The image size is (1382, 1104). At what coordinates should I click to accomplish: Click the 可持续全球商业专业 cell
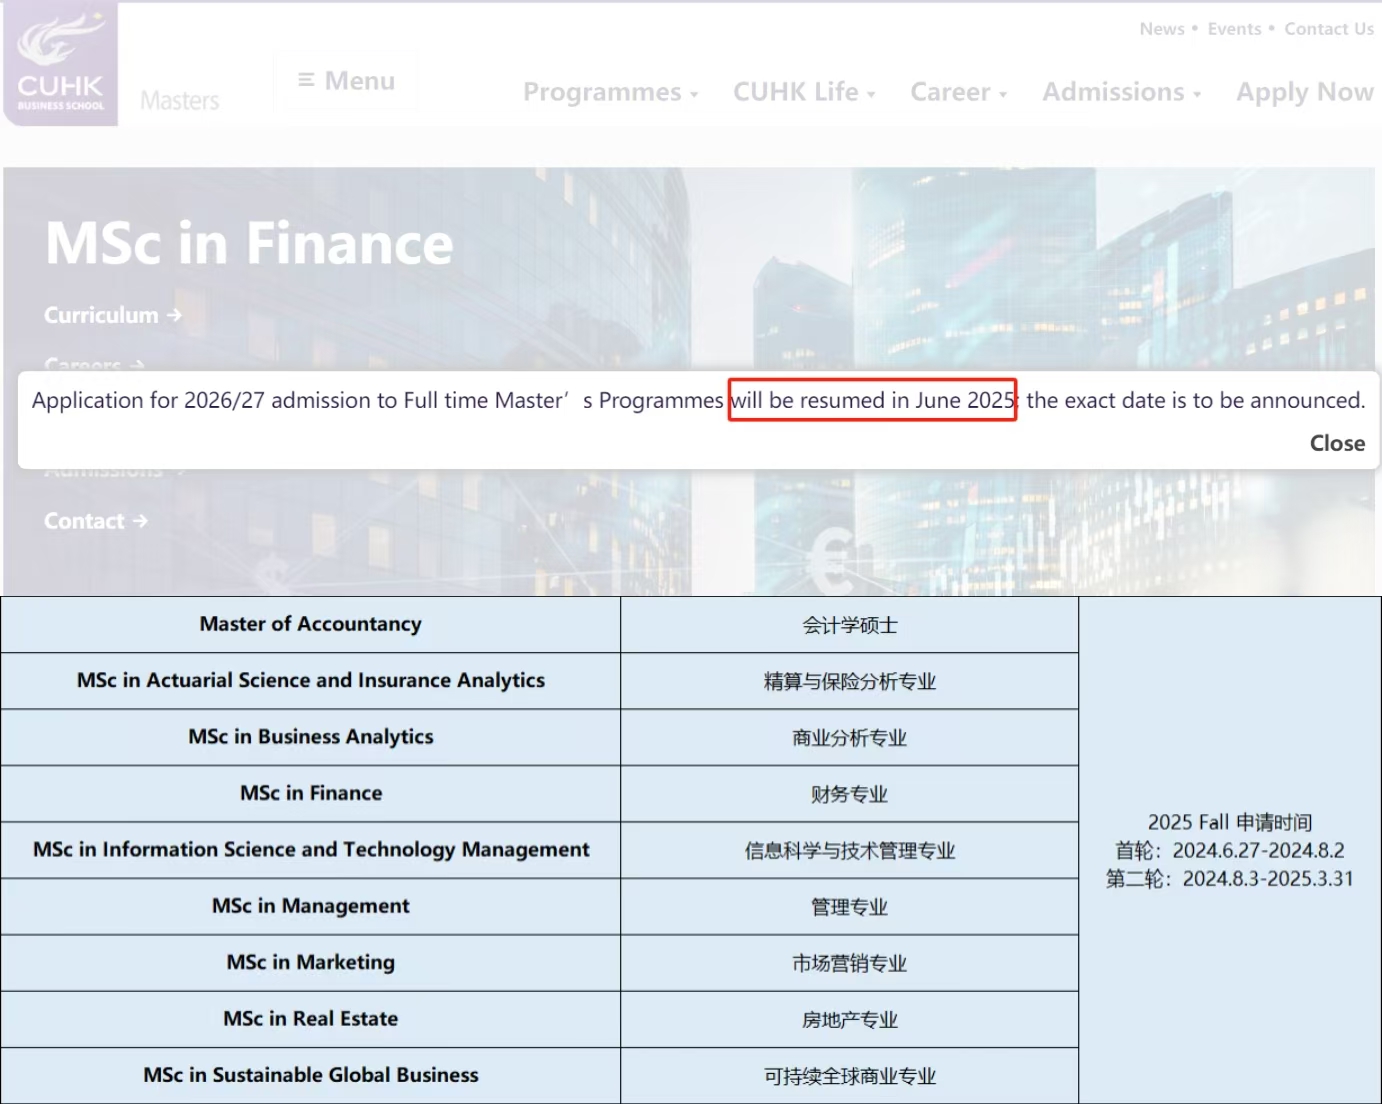coord(849,1076)
